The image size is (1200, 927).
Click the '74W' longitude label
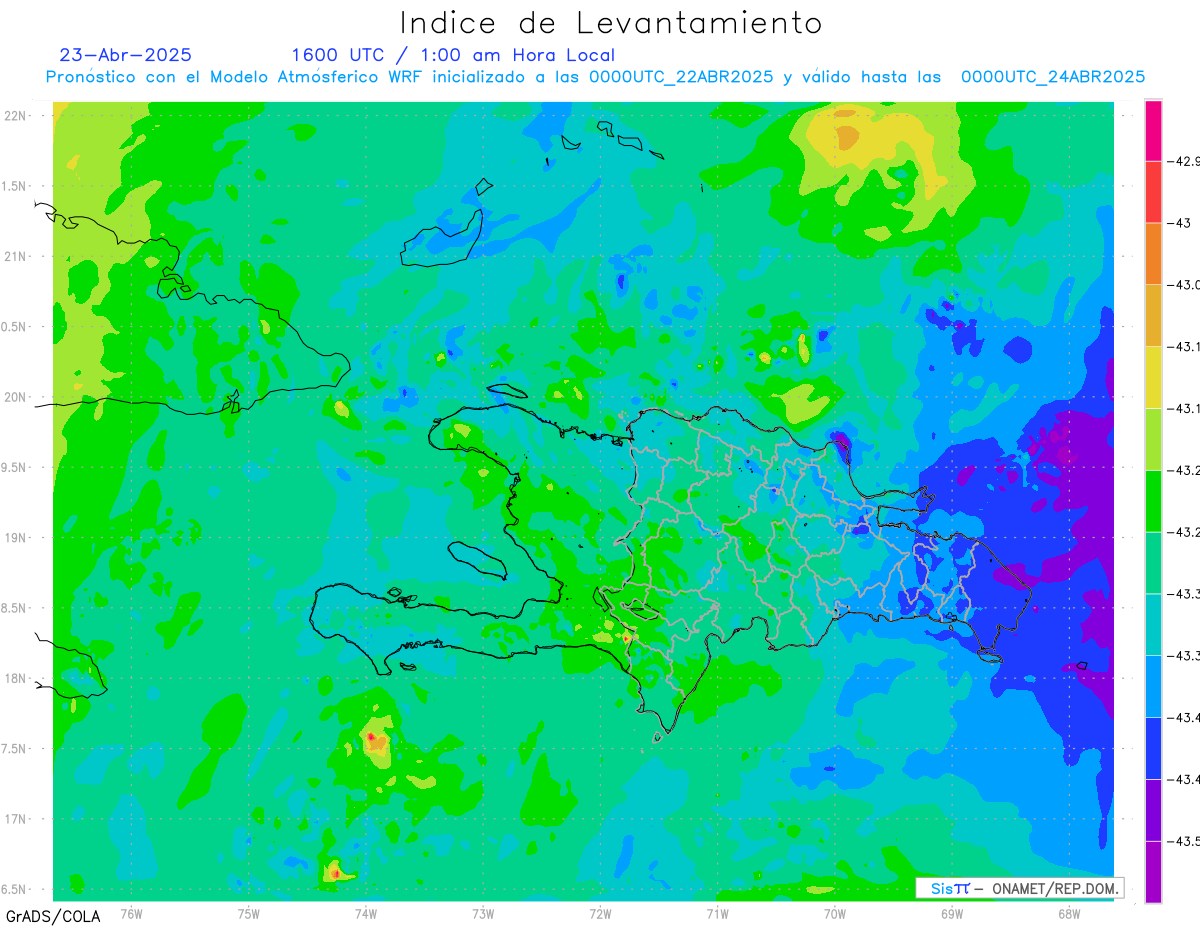tap(366, 913)
